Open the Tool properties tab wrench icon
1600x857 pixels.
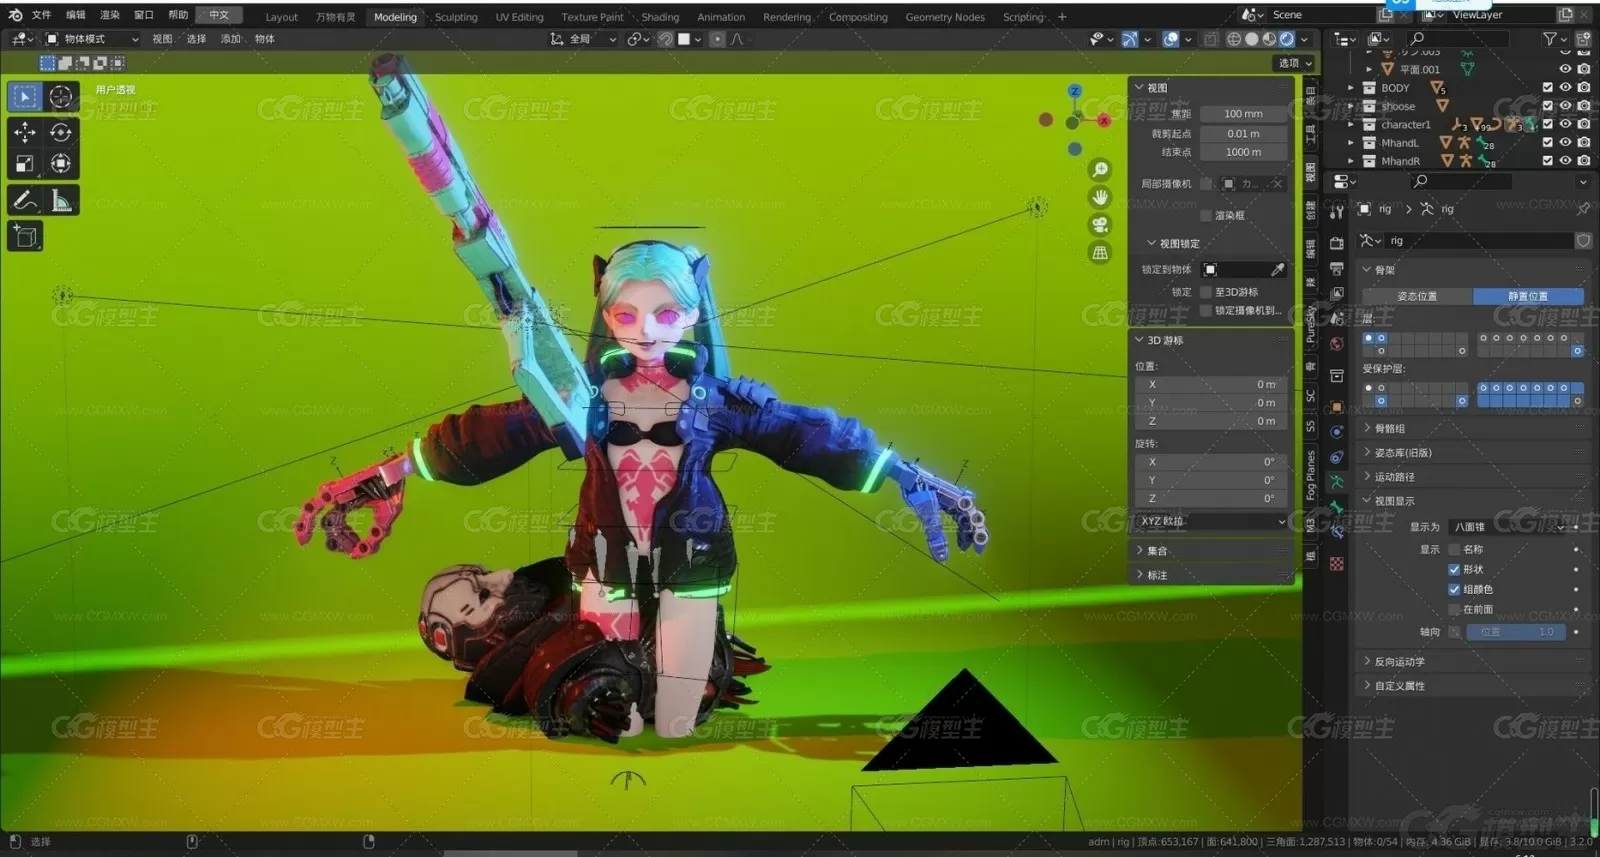pos(1337,212)
